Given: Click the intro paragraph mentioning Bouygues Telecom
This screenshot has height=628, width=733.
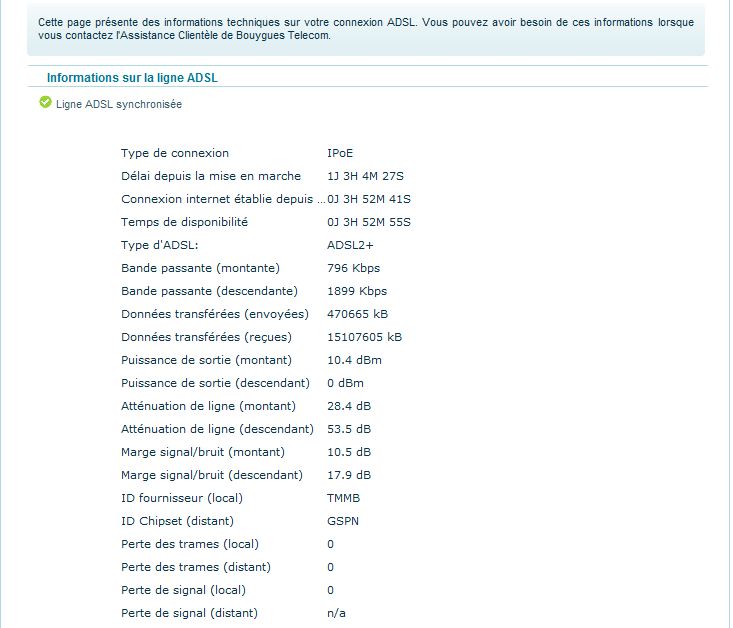Looking at the screenshot, I should coord(366,29).
